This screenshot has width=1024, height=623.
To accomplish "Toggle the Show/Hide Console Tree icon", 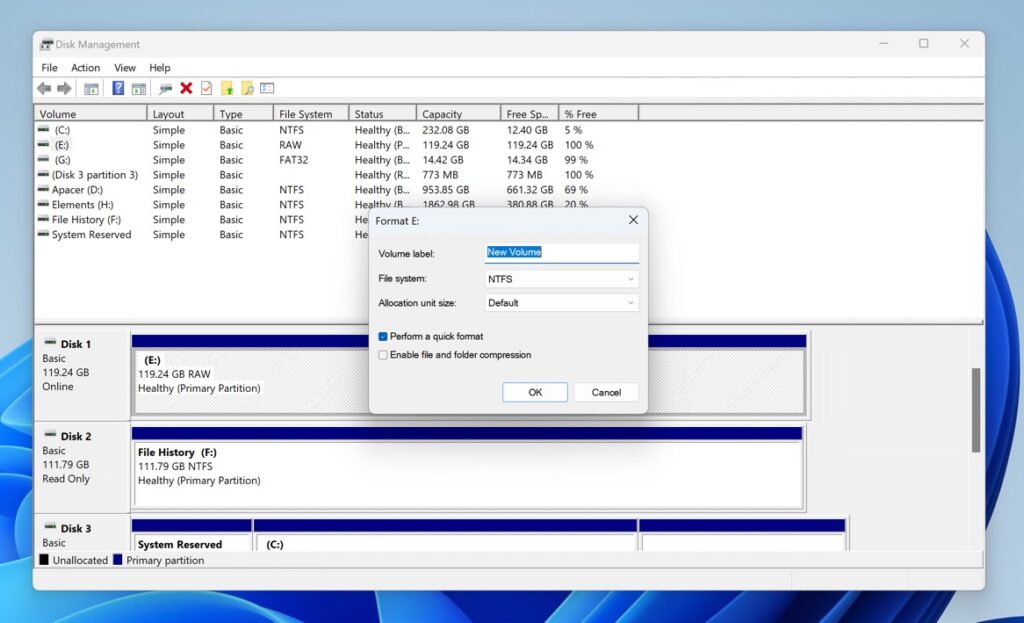I will coord(90,88).
